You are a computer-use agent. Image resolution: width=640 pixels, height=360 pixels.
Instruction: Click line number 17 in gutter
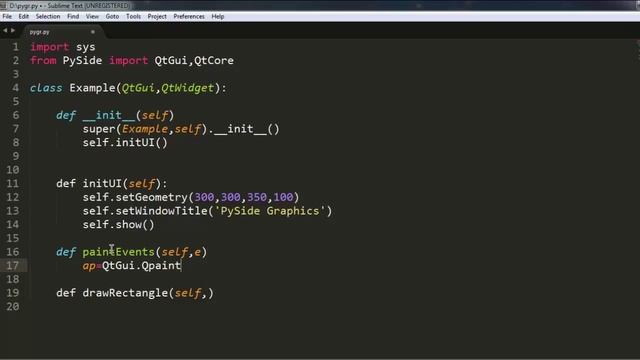point(13,266)
